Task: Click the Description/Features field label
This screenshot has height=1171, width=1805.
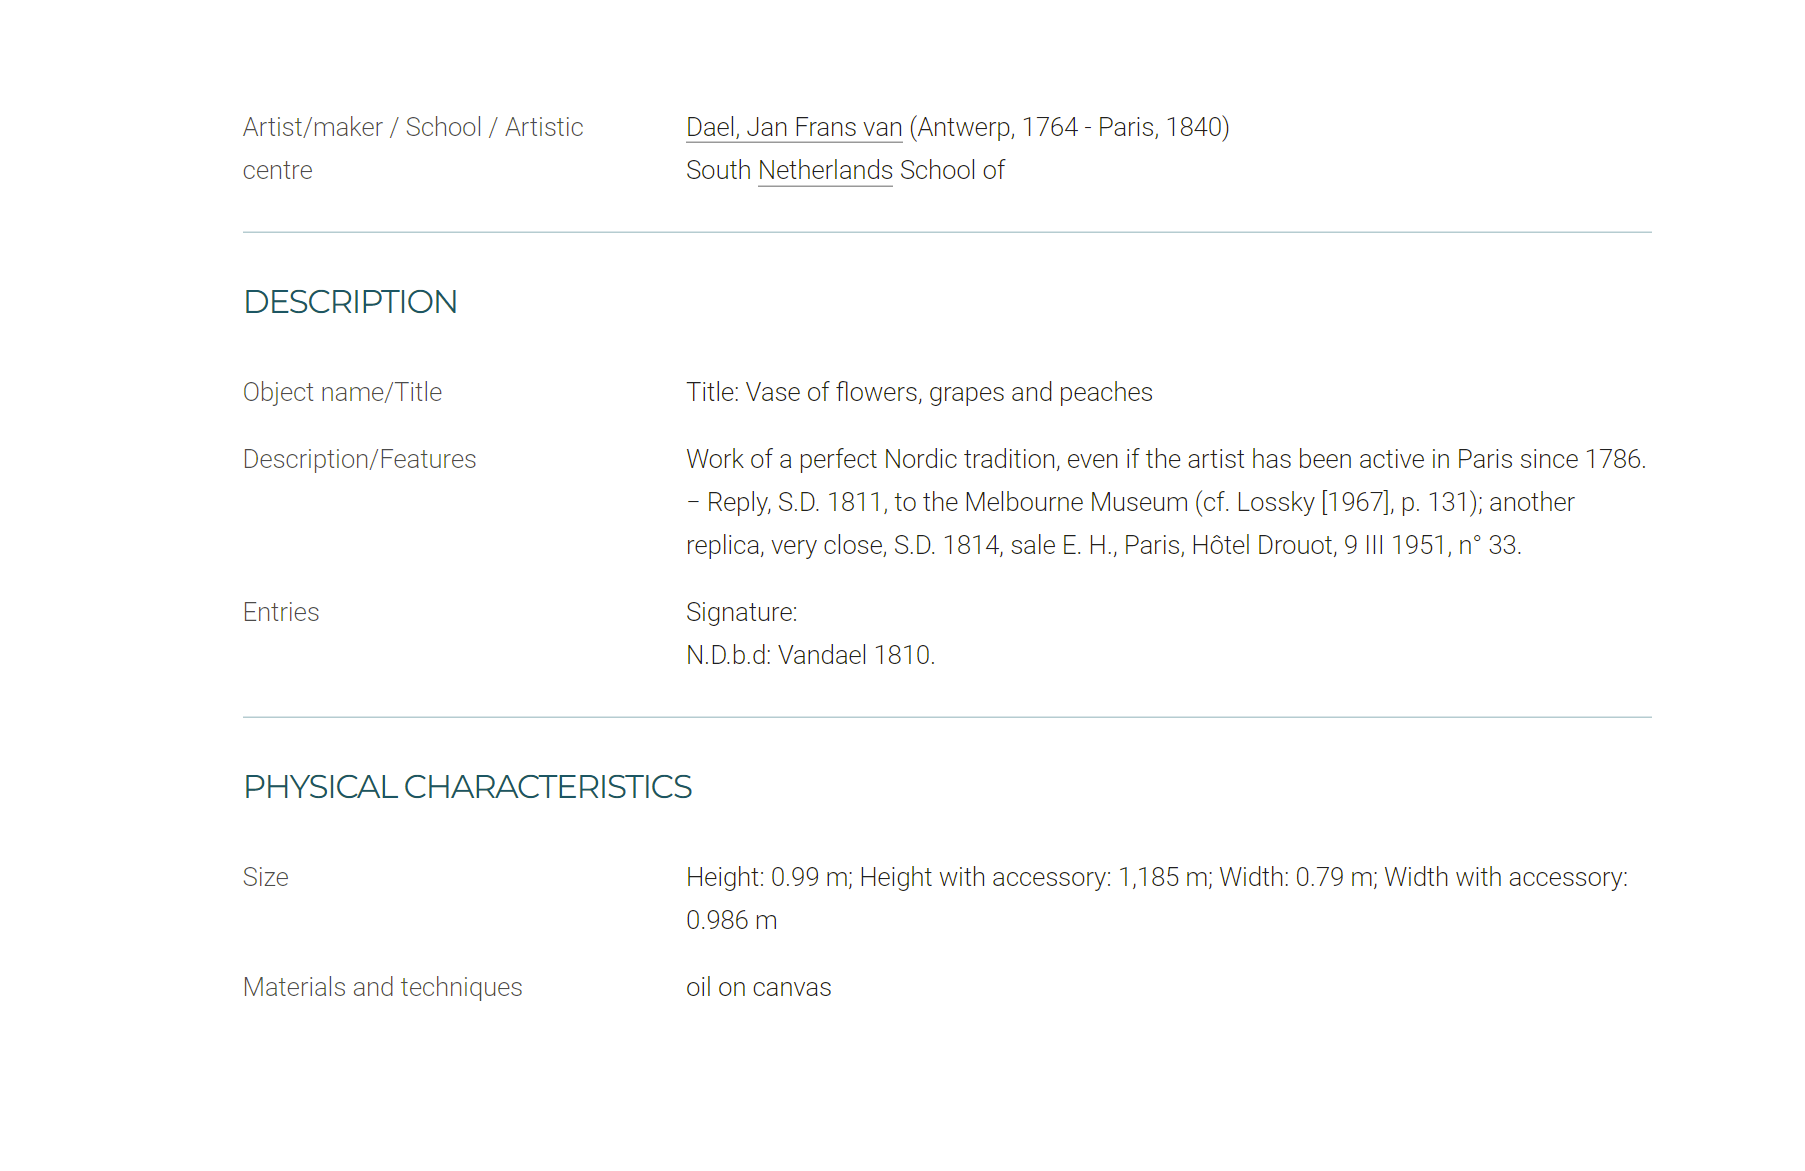Action: click(x=359, y=459)
